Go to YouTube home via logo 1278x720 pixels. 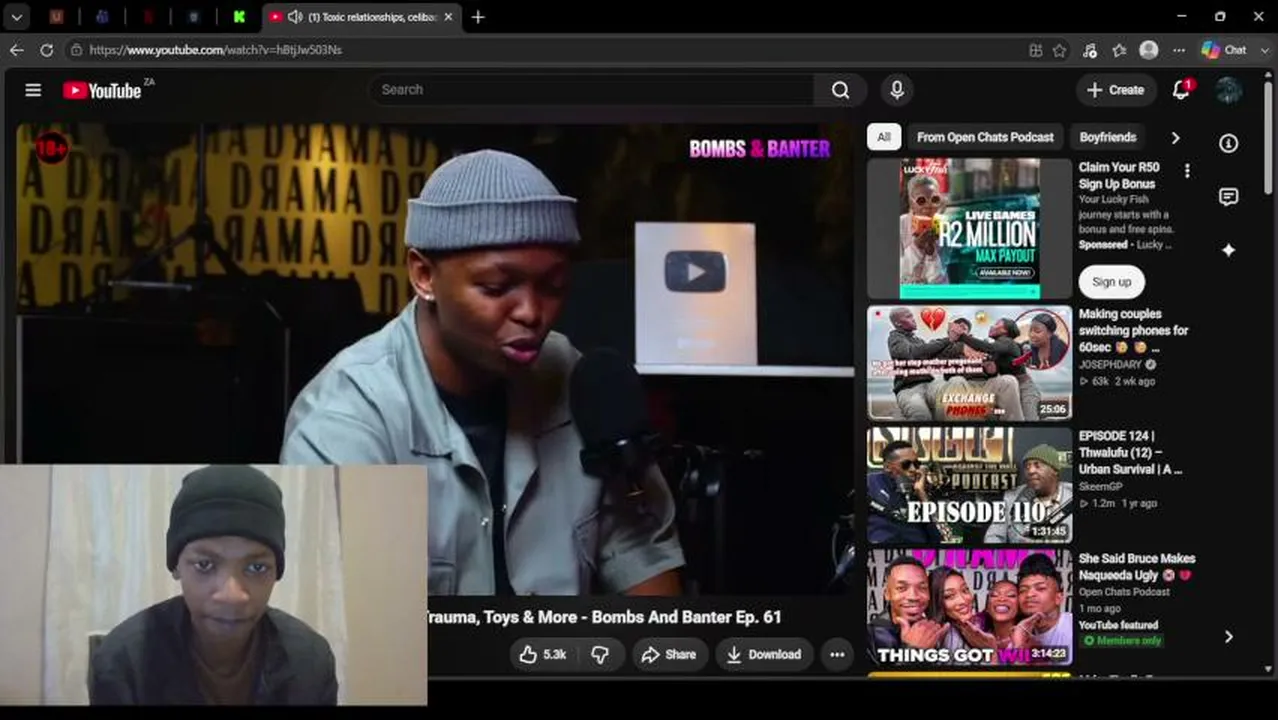[x=101, y=90]
